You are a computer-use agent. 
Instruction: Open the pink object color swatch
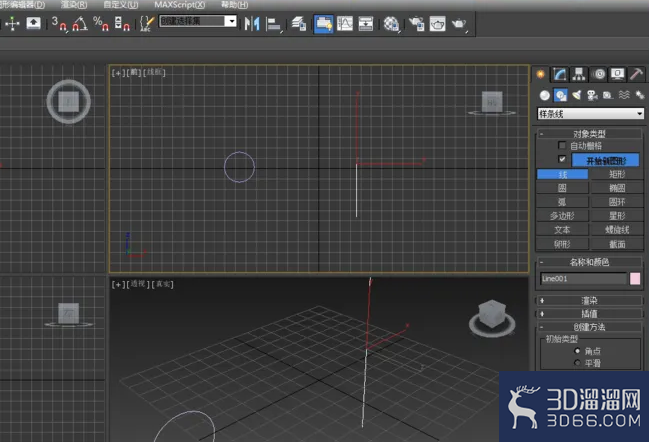point(635,279)
